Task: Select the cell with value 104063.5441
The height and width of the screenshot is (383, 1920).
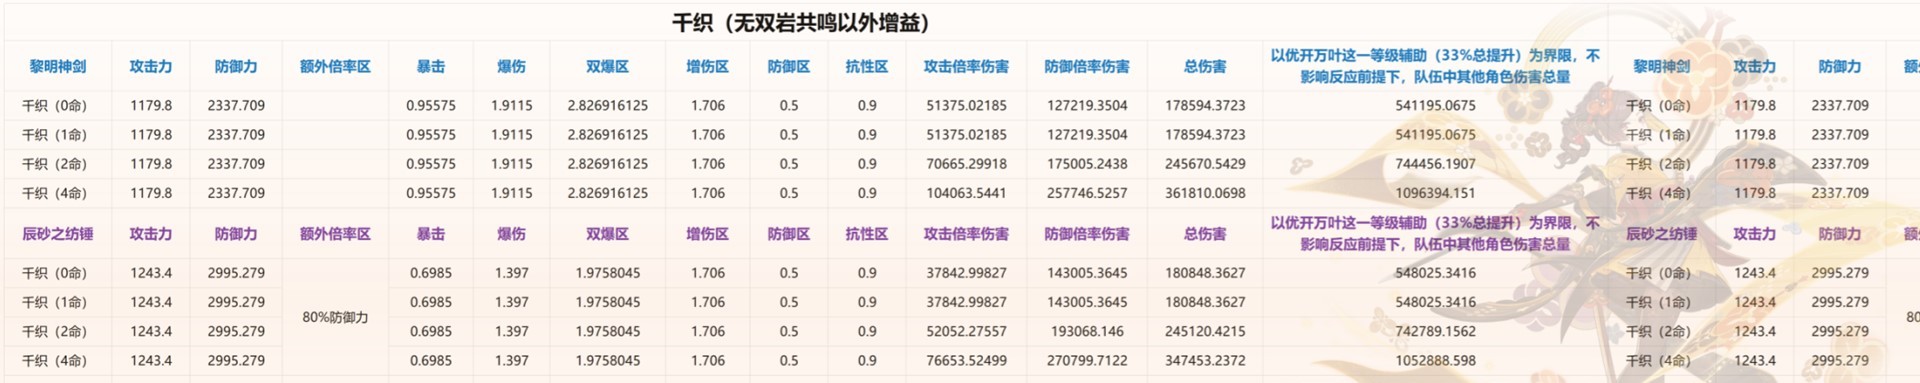Action: 966,192
